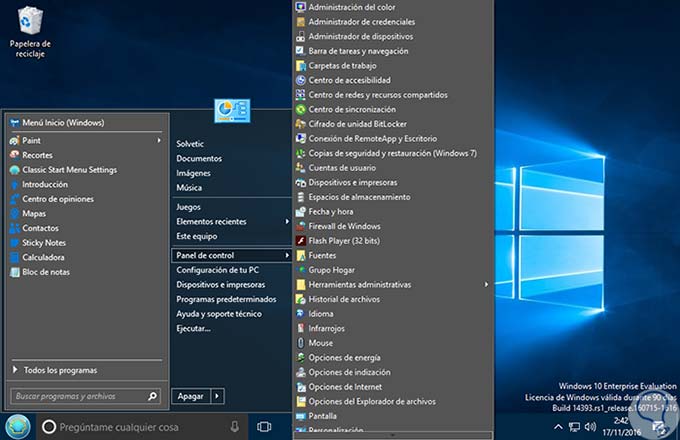Open Task View from the taskbar

[264, 427]
